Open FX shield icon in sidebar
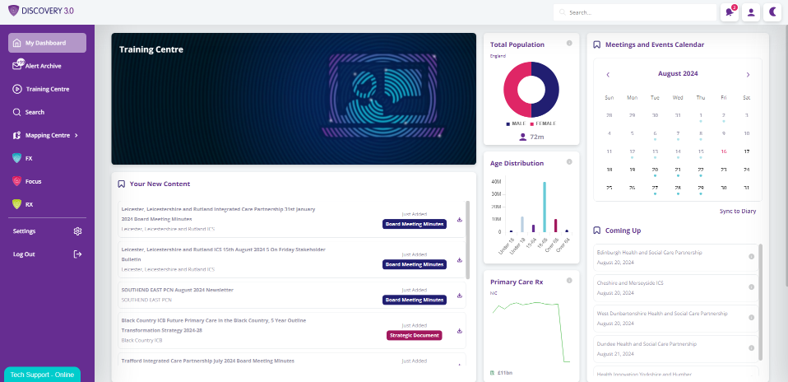This screenshot has height=382, width=788. click(x=17, y=158)
